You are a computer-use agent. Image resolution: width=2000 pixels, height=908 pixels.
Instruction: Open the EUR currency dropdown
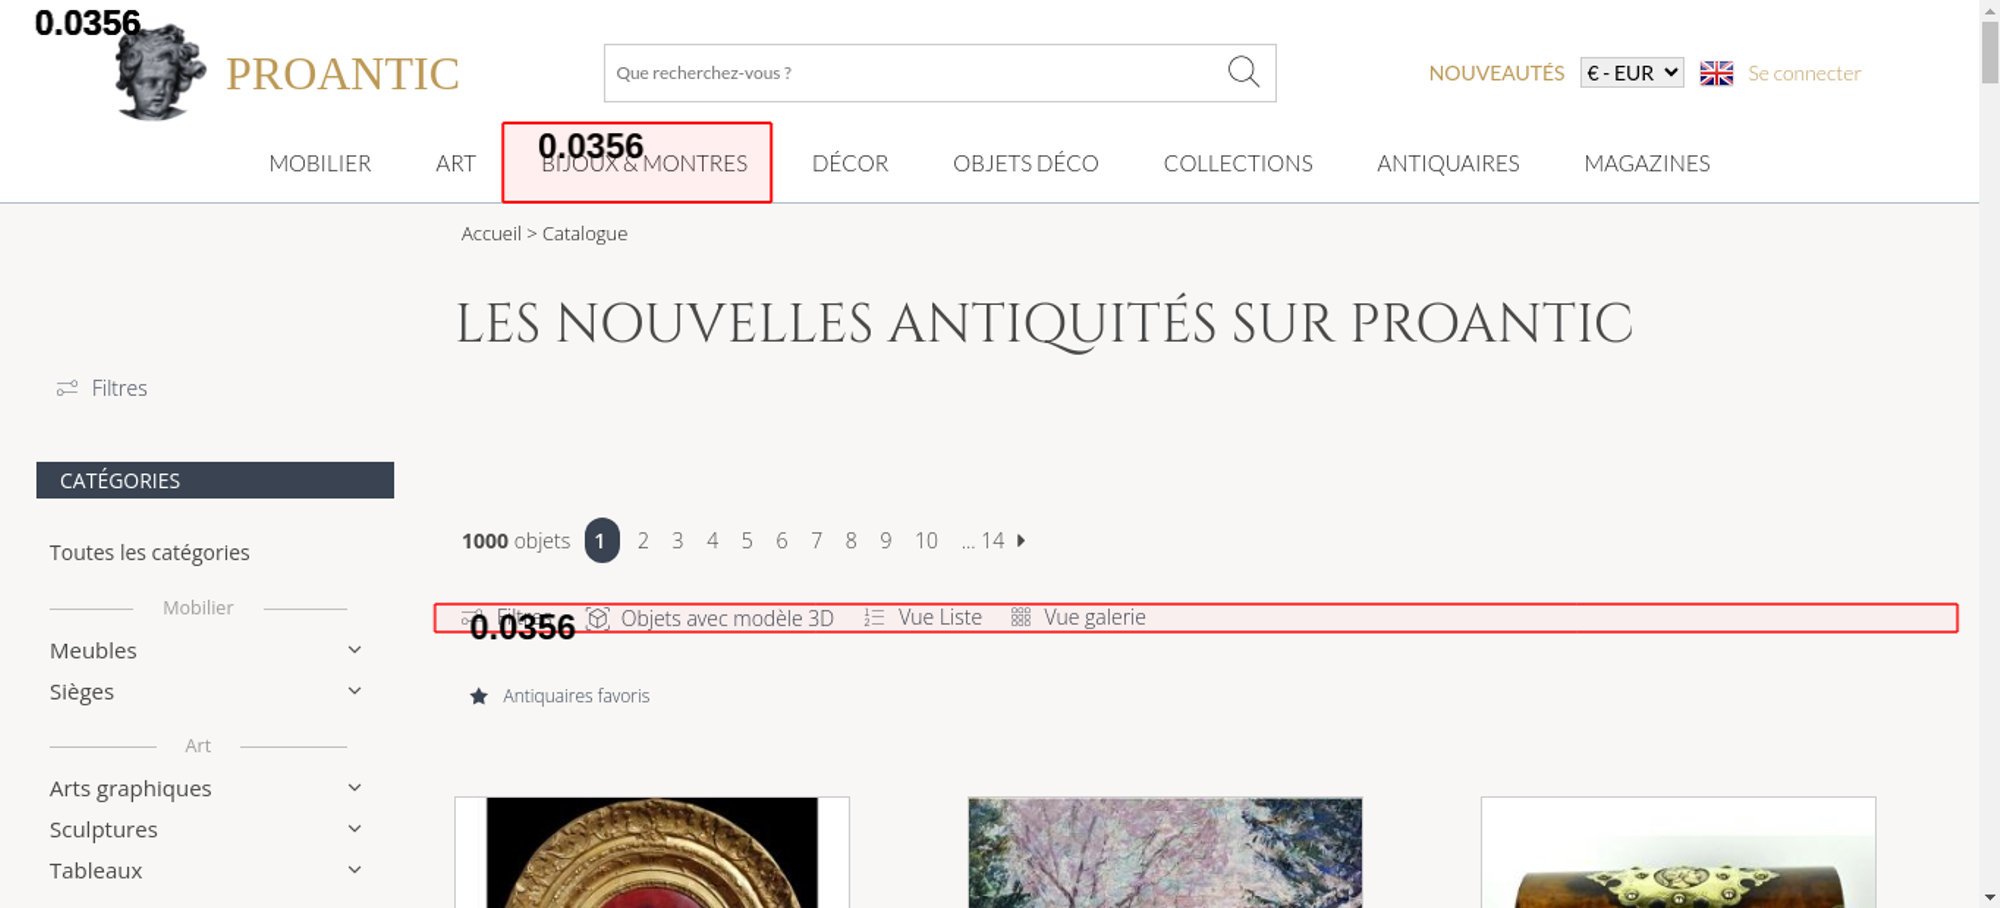[1631, 73]
